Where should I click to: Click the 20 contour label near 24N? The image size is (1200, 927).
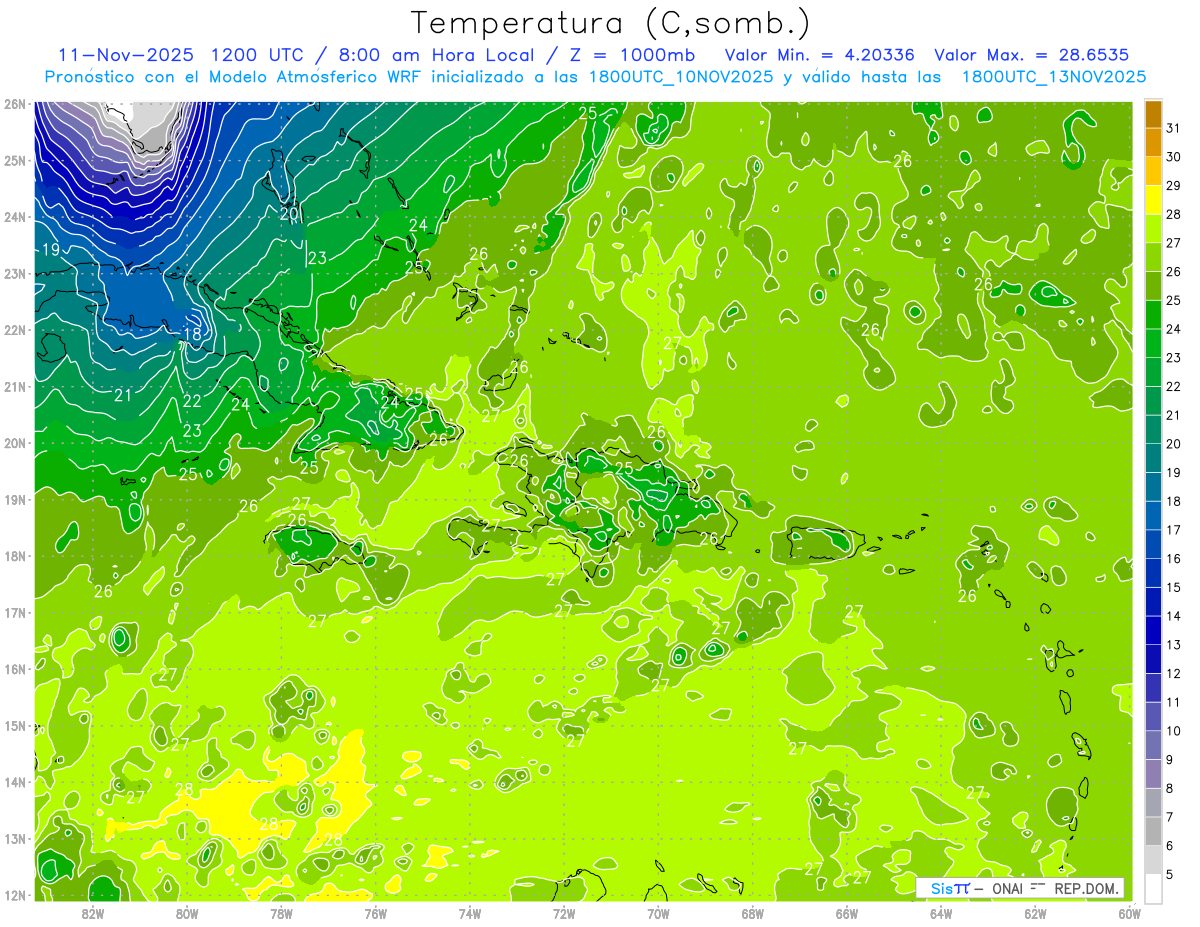click(x=290, y=213)
